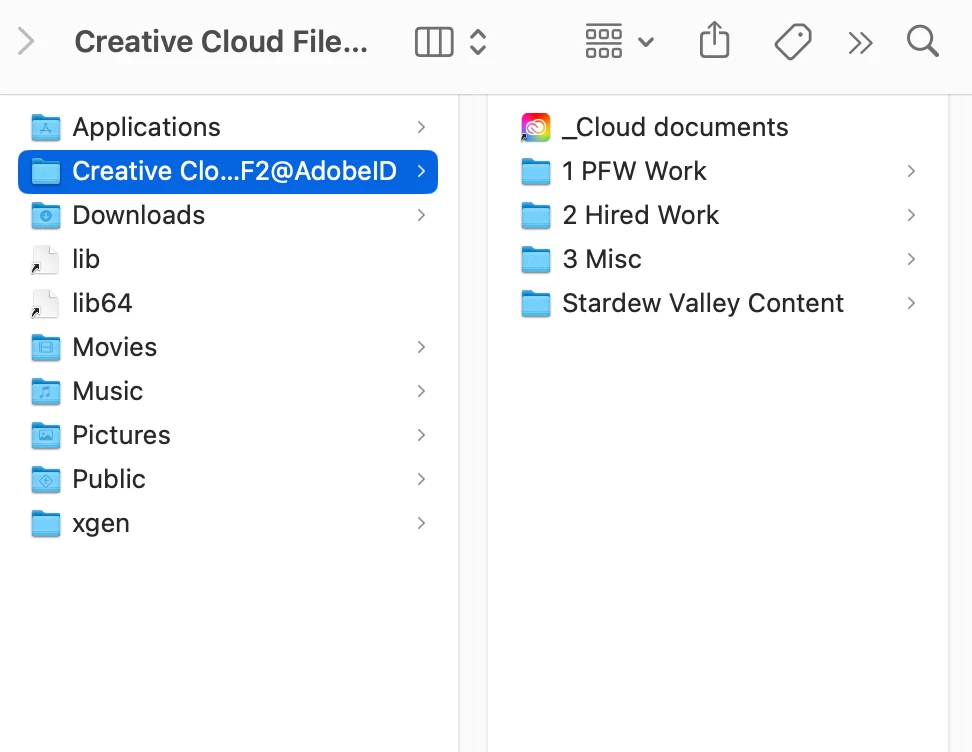Viewport: 972px width, 752px height.
Task: Expand Music row chevron
Action: (422, 391)
